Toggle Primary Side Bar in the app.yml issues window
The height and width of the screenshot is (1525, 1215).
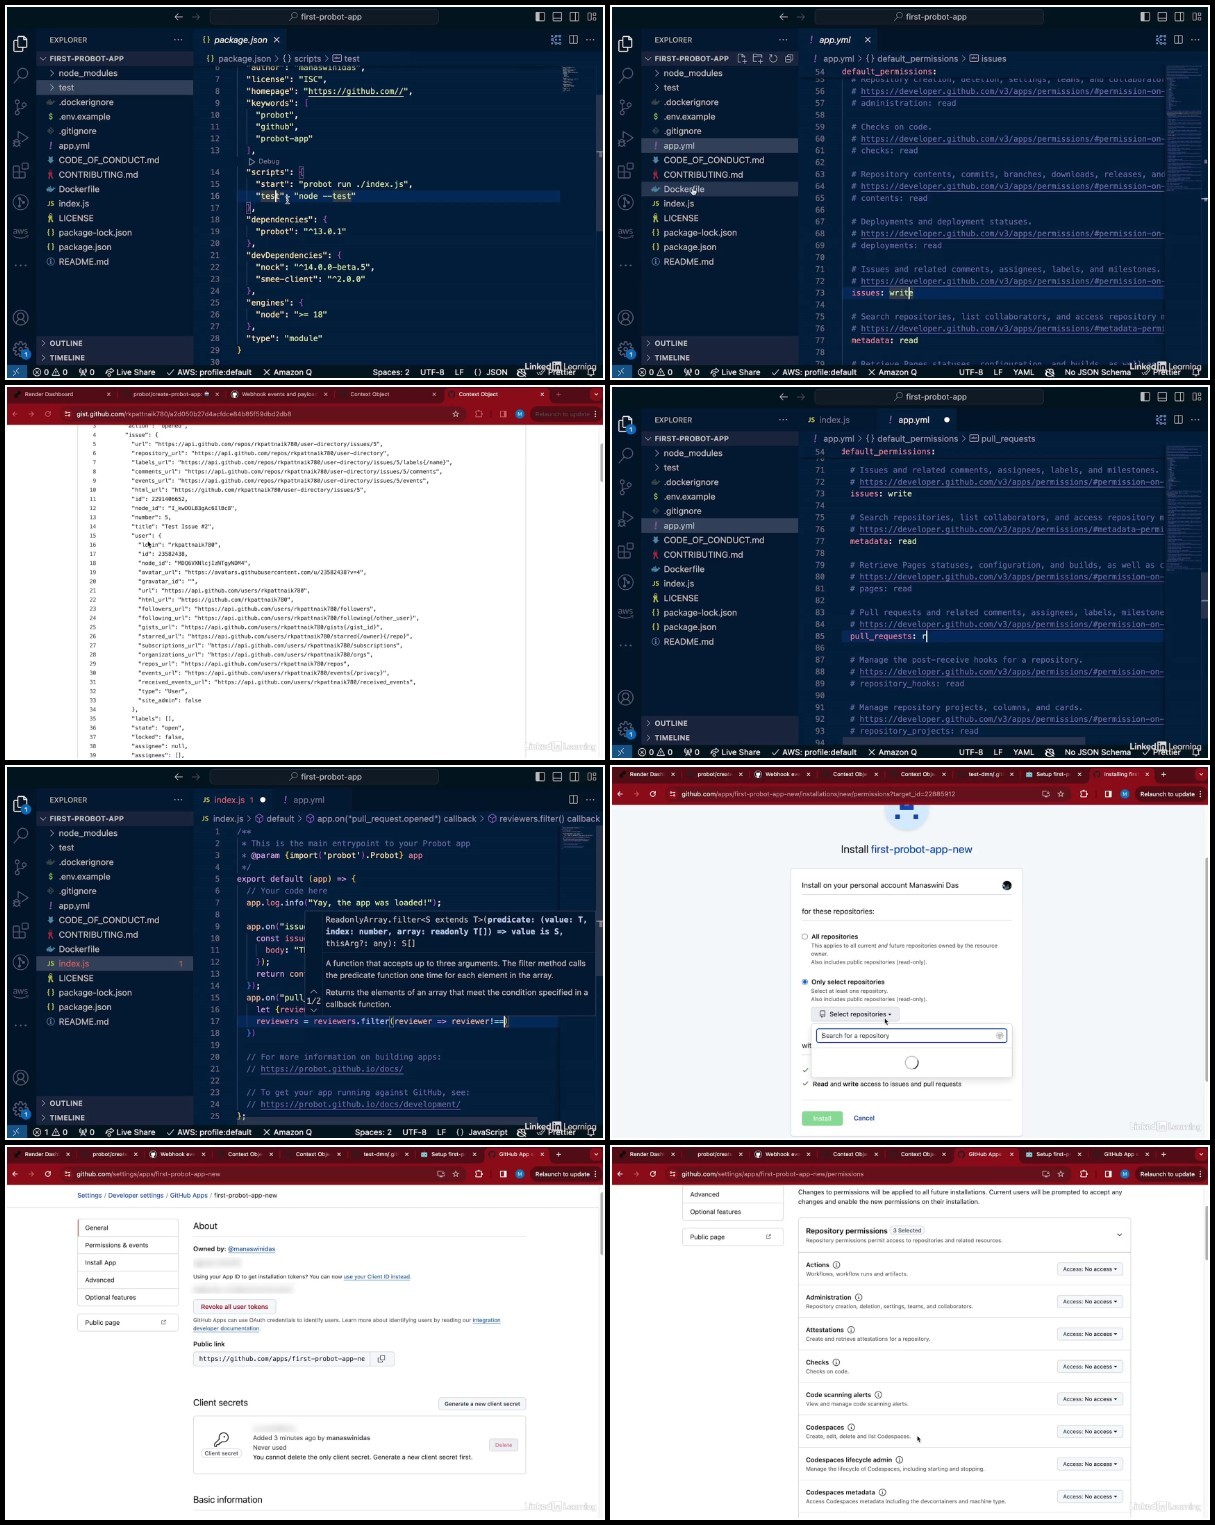1145,17
